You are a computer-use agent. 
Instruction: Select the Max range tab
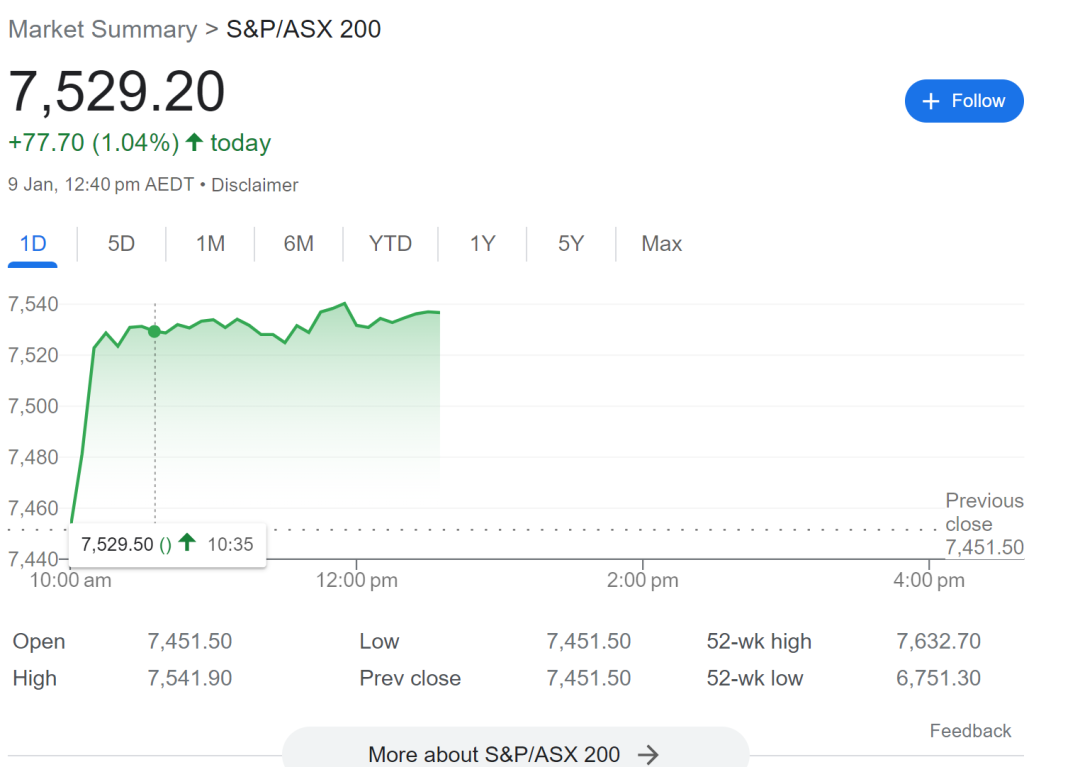tap(661, 244)
